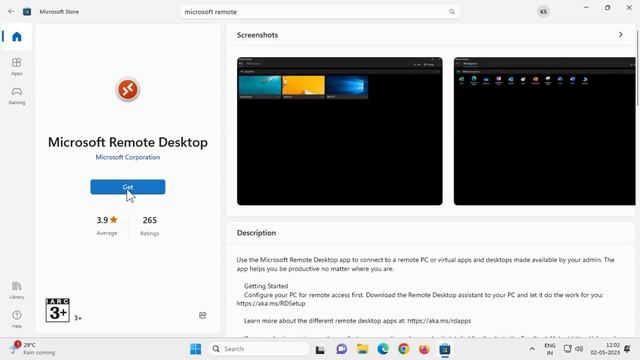
Task: Open the KS user profile avatar
Action: (543, 11)
